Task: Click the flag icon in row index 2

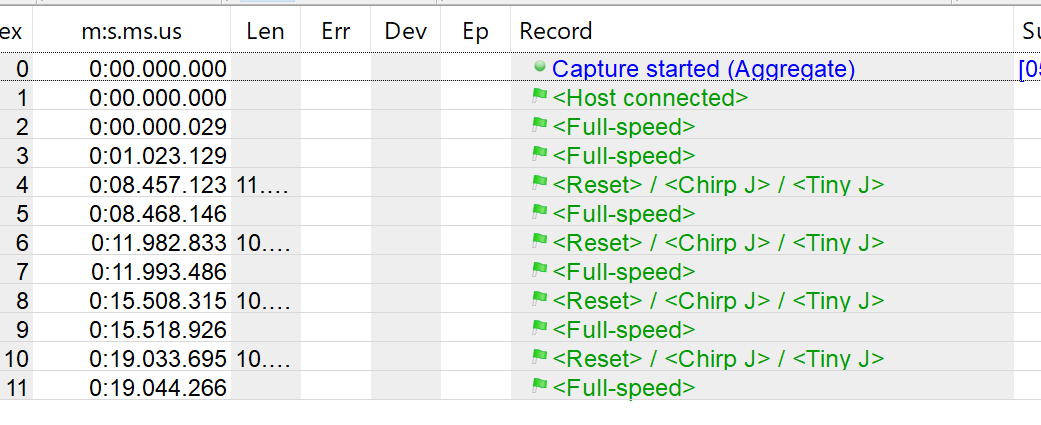Action: tap(540, 126)
